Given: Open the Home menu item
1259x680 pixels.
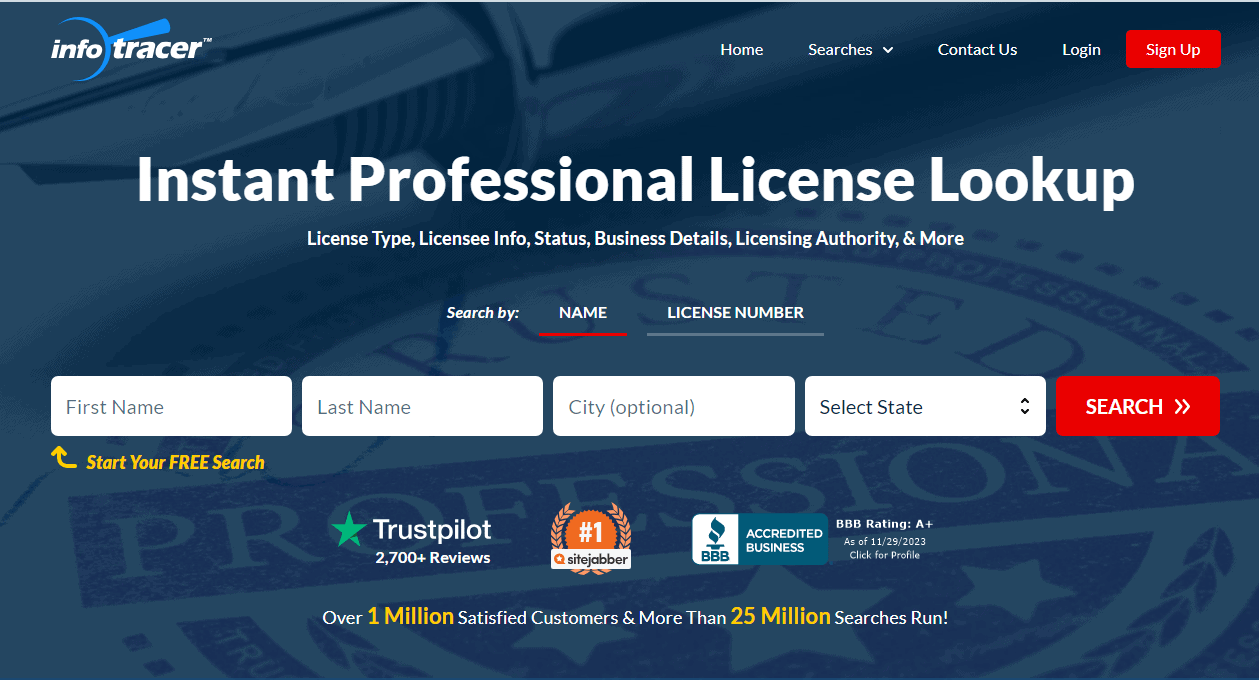Looking at the screenshot, I should click(x=741, y=49).
